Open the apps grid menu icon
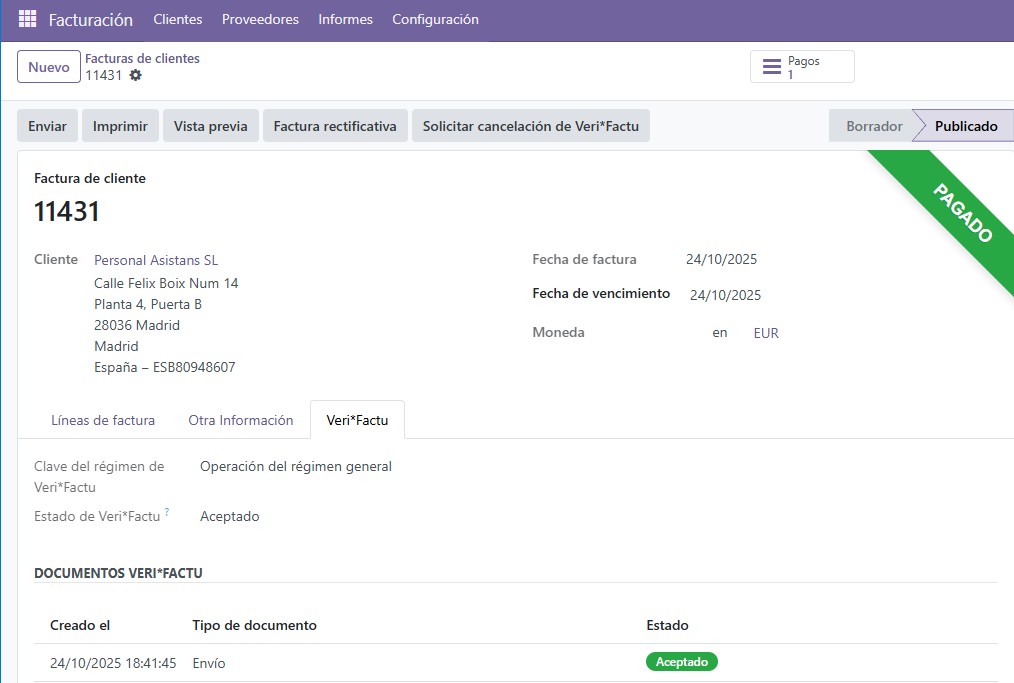 point(27,19)
